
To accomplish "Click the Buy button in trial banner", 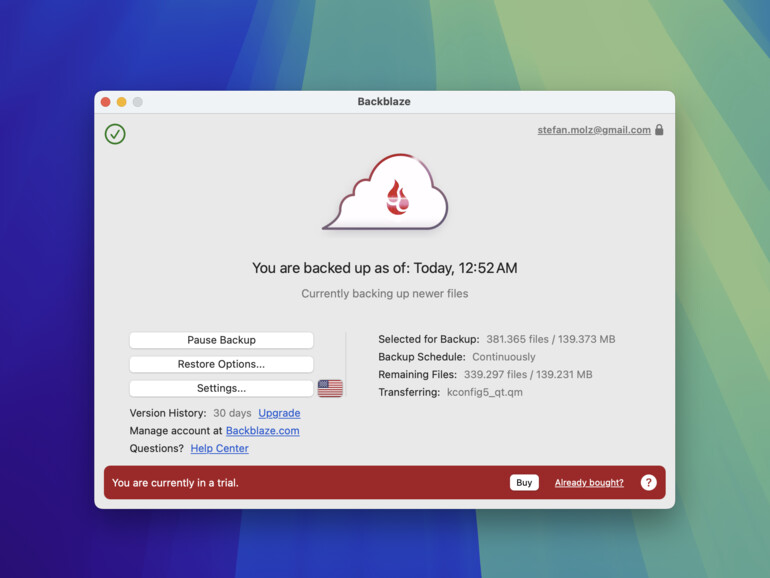I will coord(524,482).
